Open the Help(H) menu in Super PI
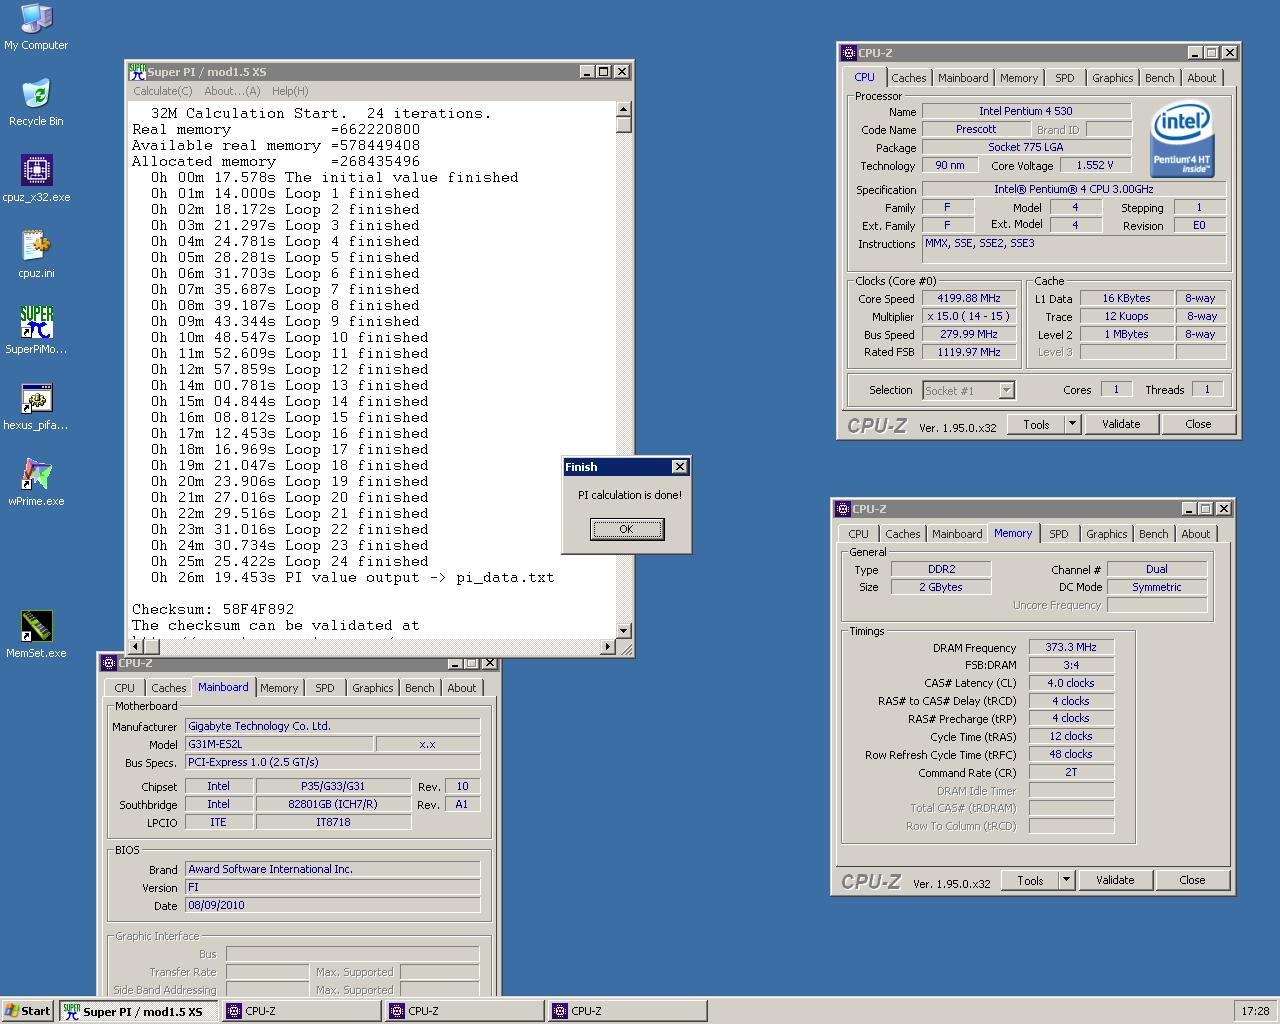This screenshot has width=1280, height=1024. click(x=290, y=91)
